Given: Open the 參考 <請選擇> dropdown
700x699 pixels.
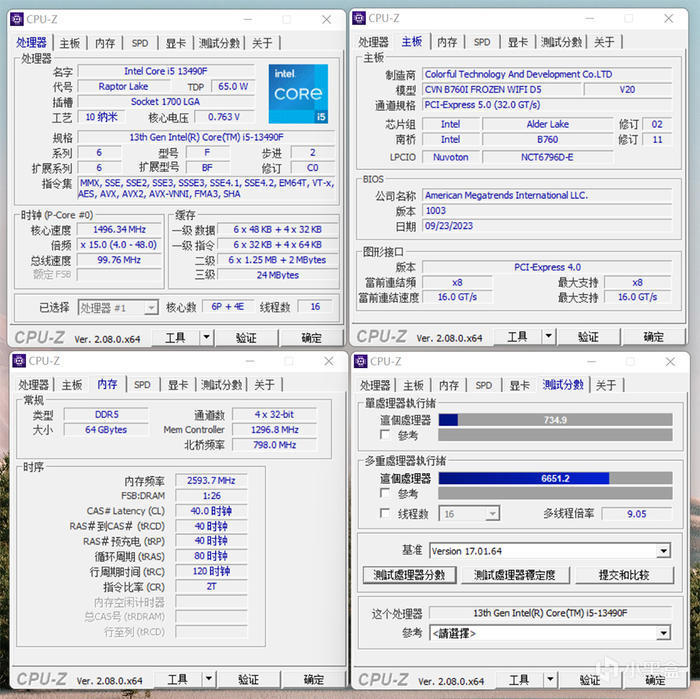Looking at the screenshot, I should (663, 633).
